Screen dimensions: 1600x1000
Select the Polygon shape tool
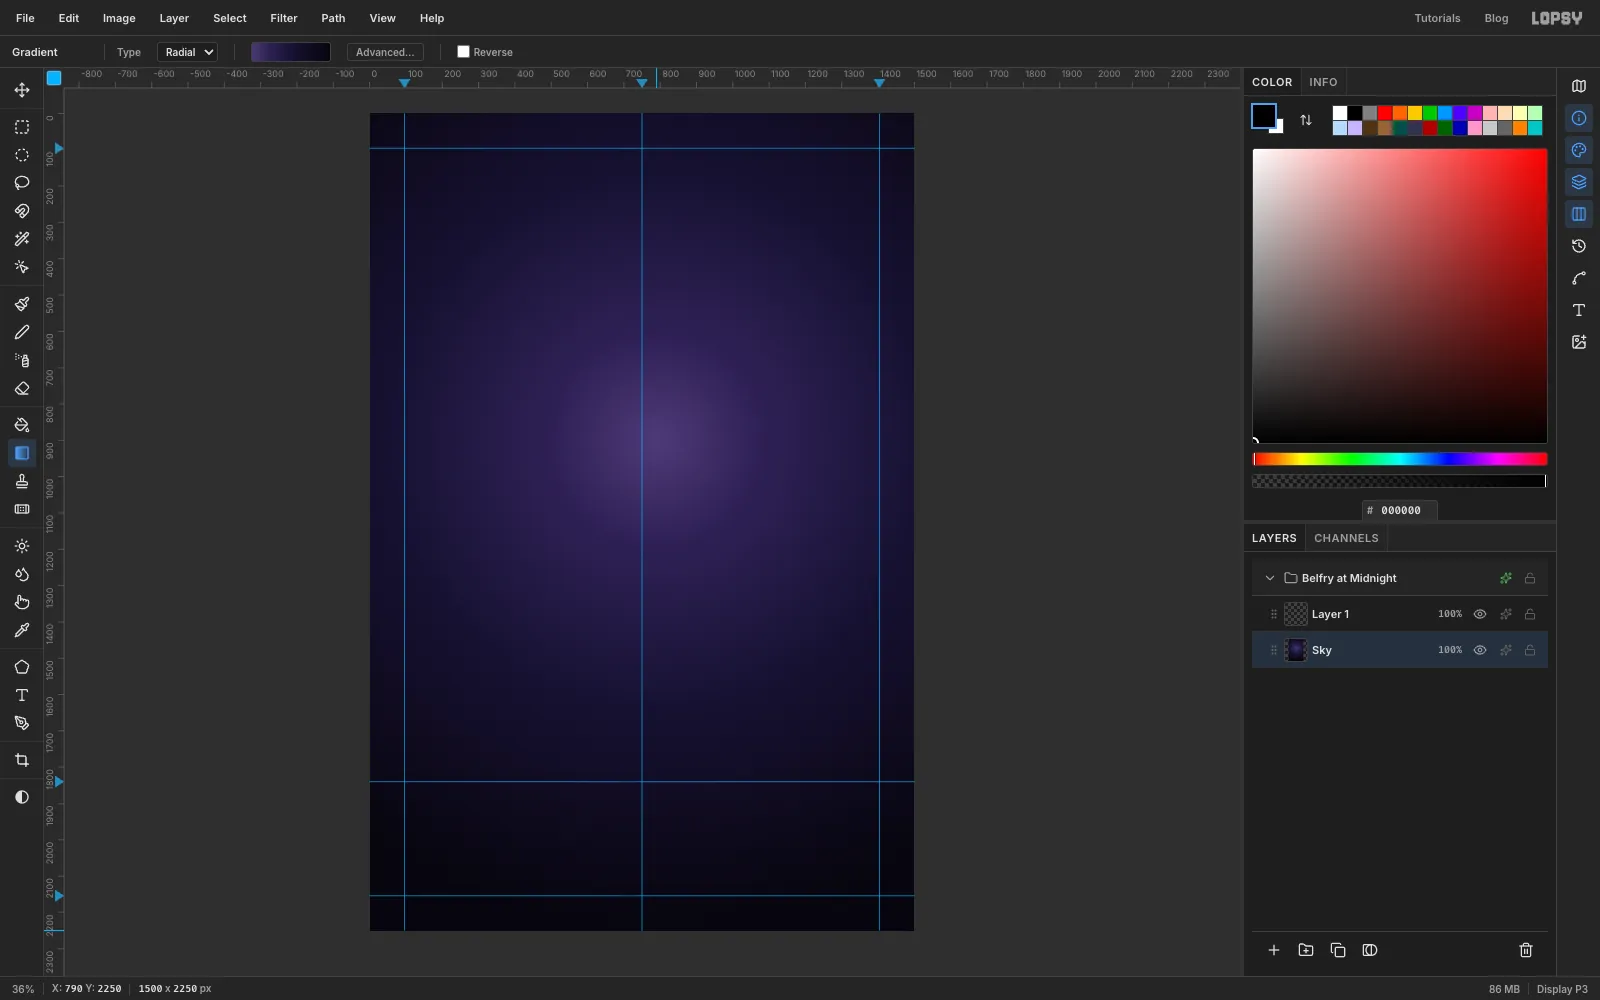[21, 667]
